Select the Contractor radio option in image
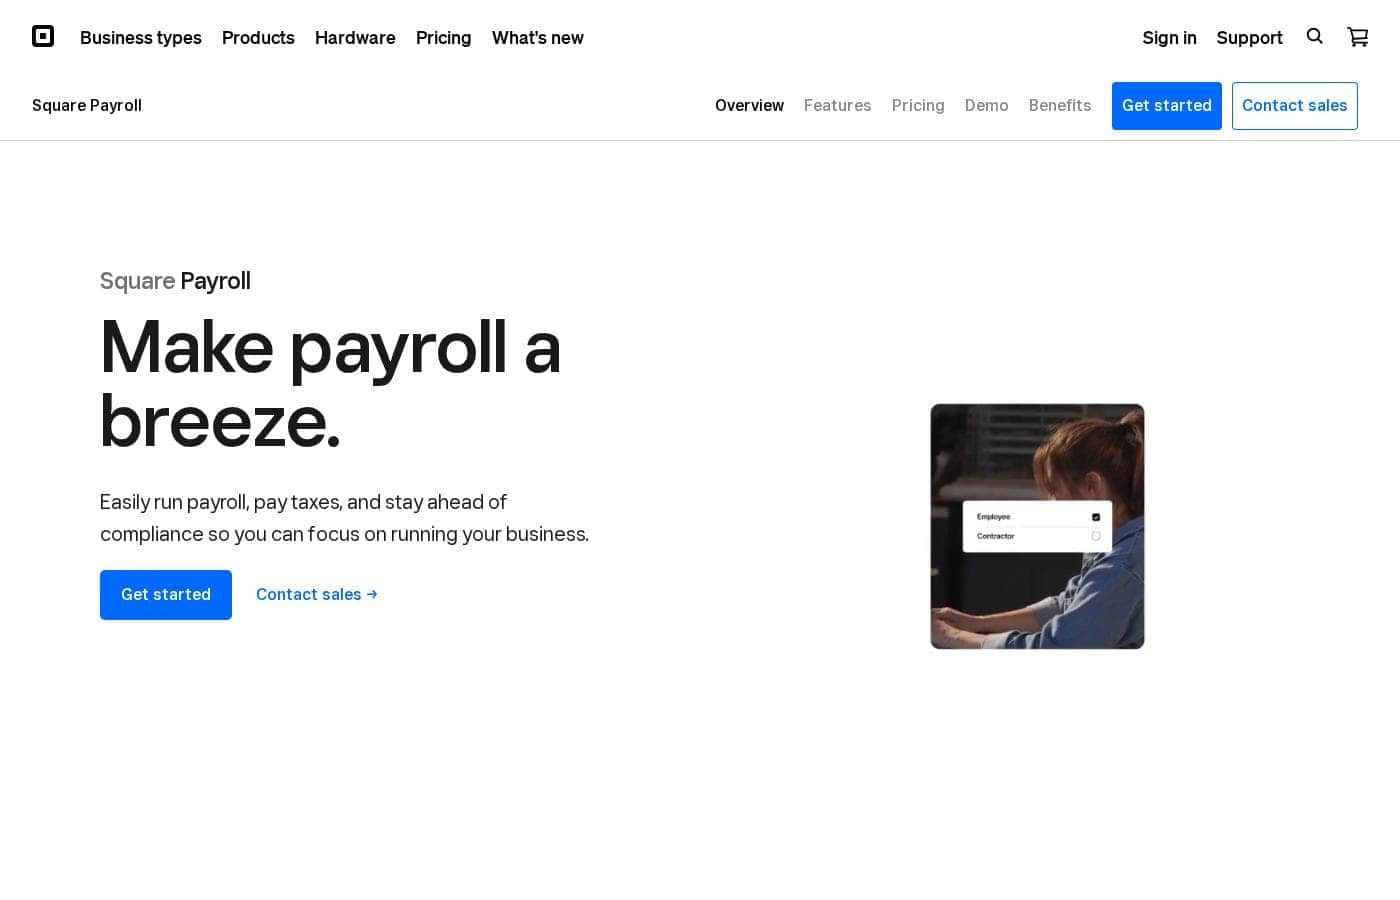1400x900 pixels. (1096, 536)
